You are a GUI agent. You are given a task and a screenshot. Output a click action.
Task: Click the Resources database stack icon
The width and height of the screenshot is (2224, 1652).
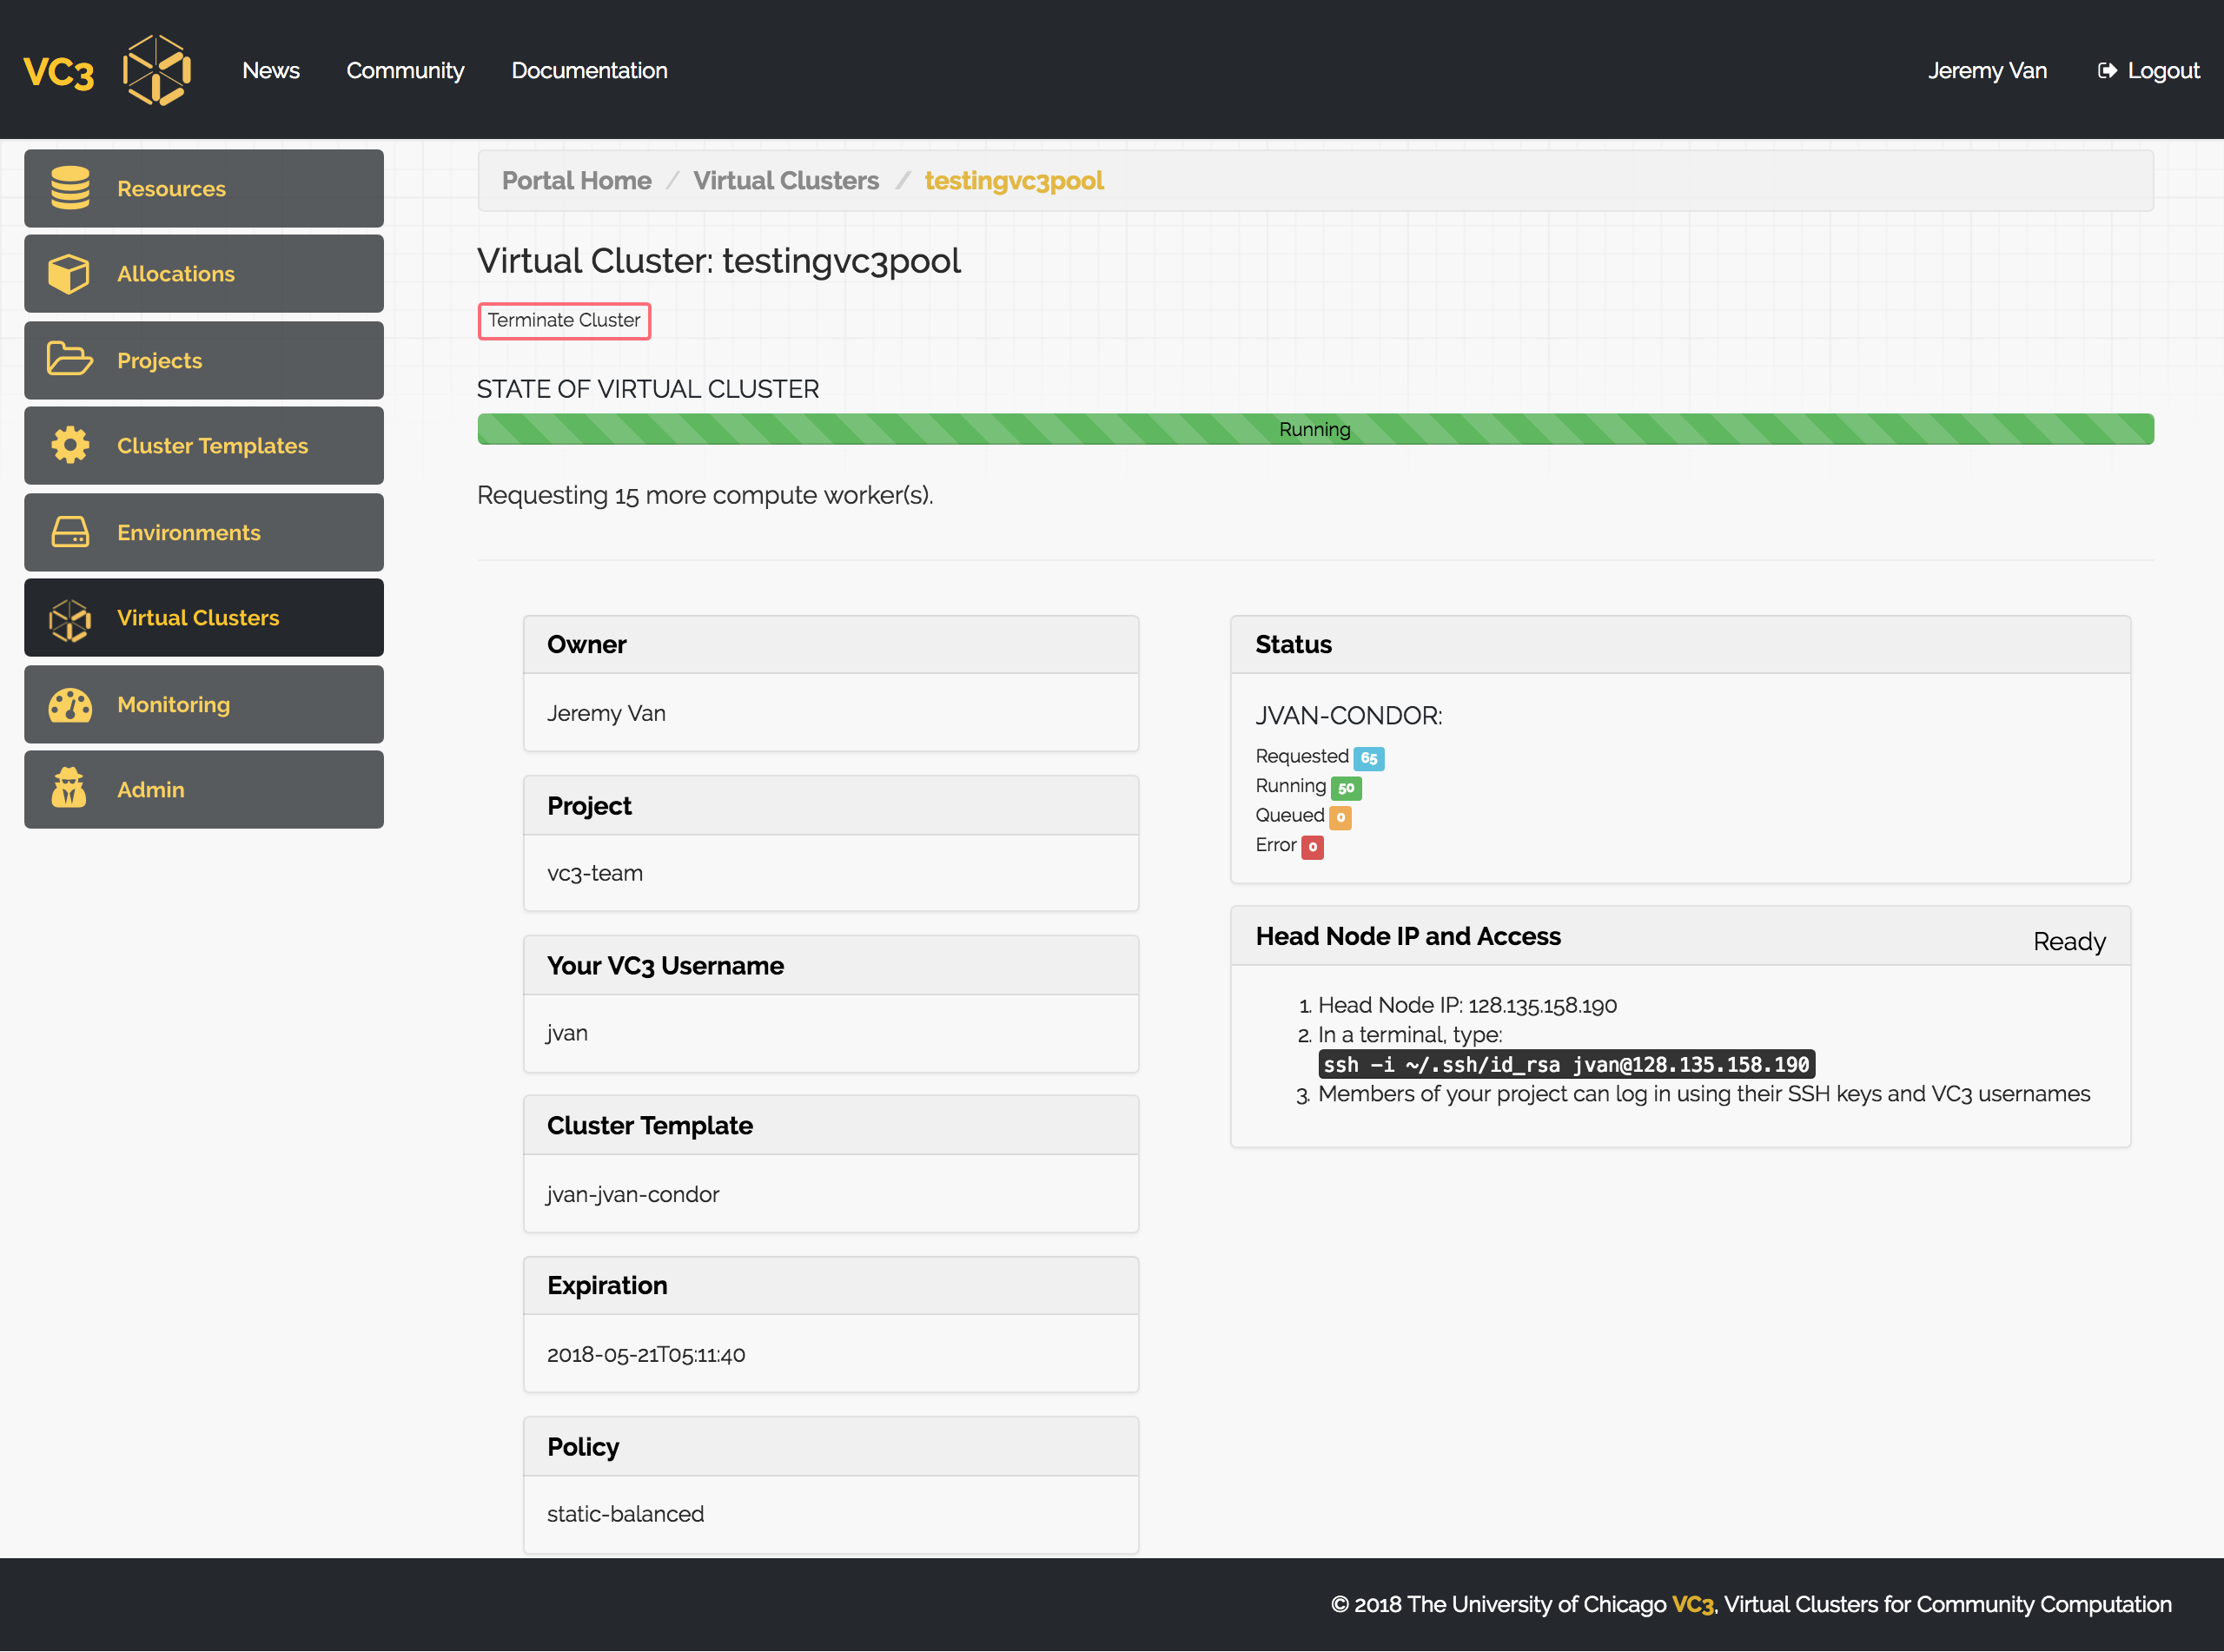pos(70,188)
